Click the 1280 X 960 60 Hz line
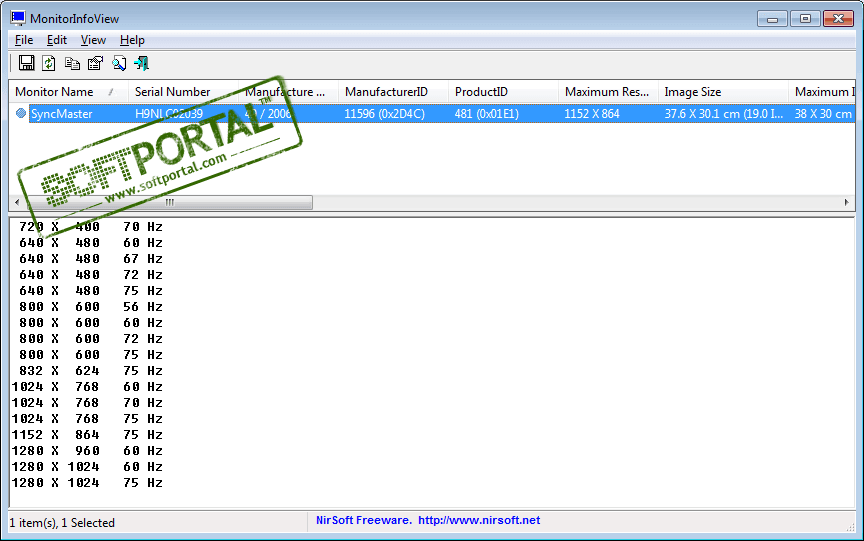This screenshot has height=541, width=864. pyautogui.click(x=87, y=451)
